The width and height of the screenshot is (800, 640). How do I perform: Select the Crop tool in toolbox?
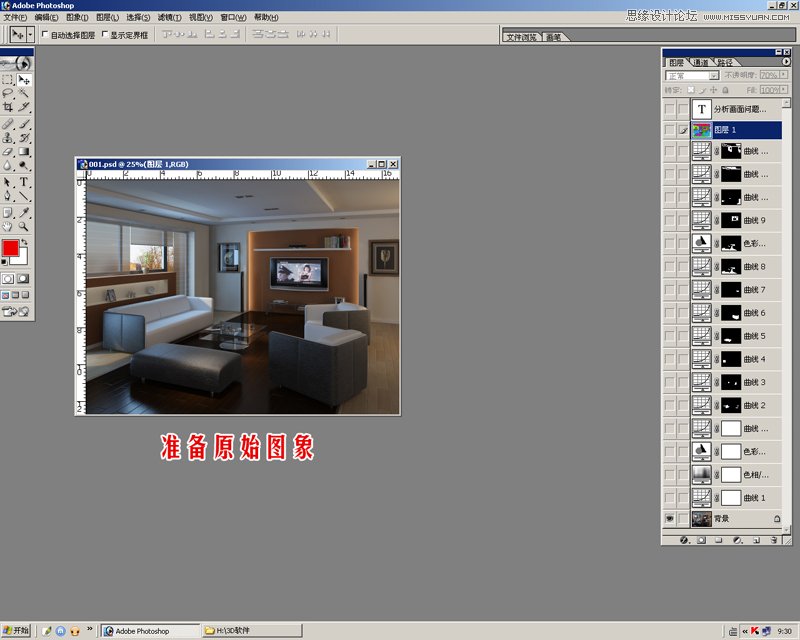tap(8, 107)
